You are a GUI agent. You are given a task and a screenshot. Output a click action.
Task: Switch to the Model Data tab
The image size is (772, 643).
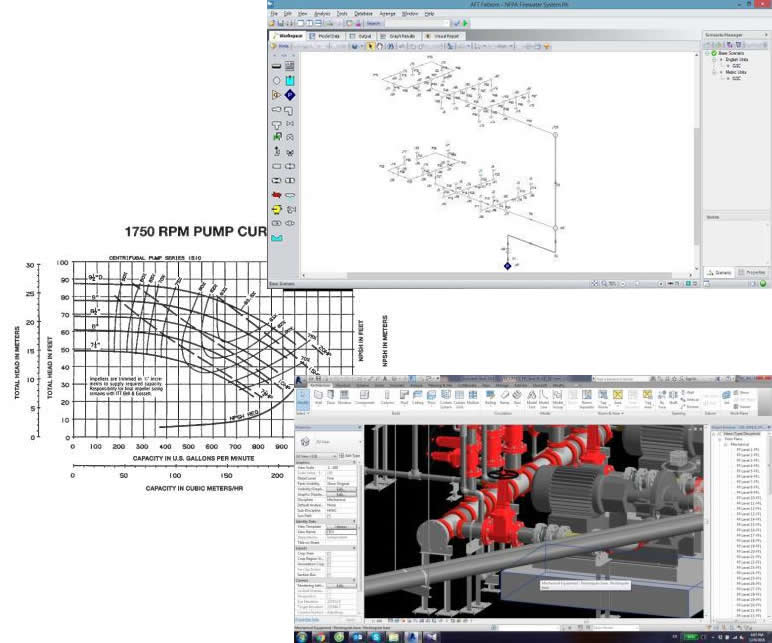[326, 35]
